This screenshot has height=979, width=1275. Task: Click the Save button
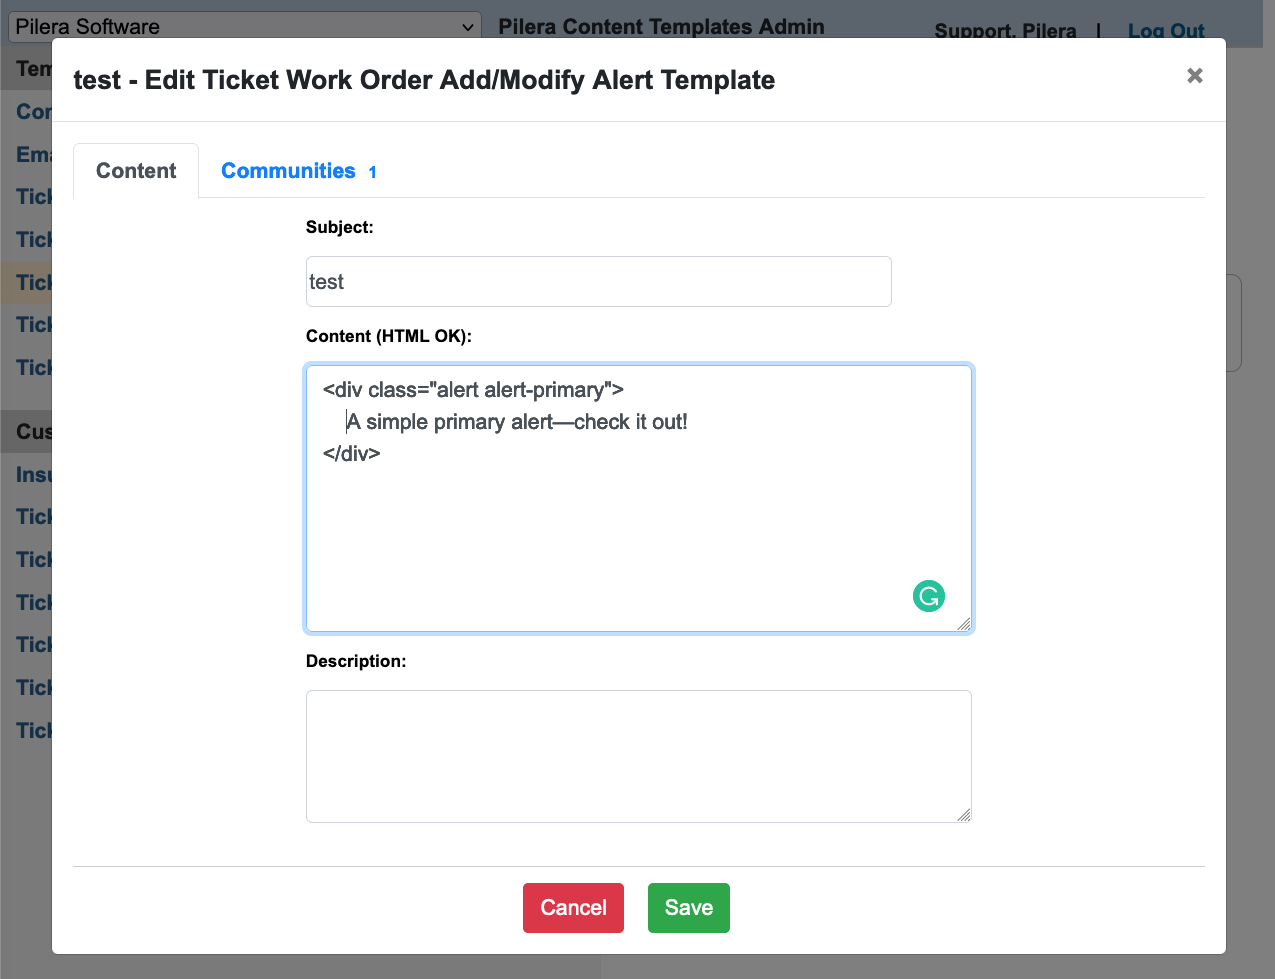tap(689, 908)
